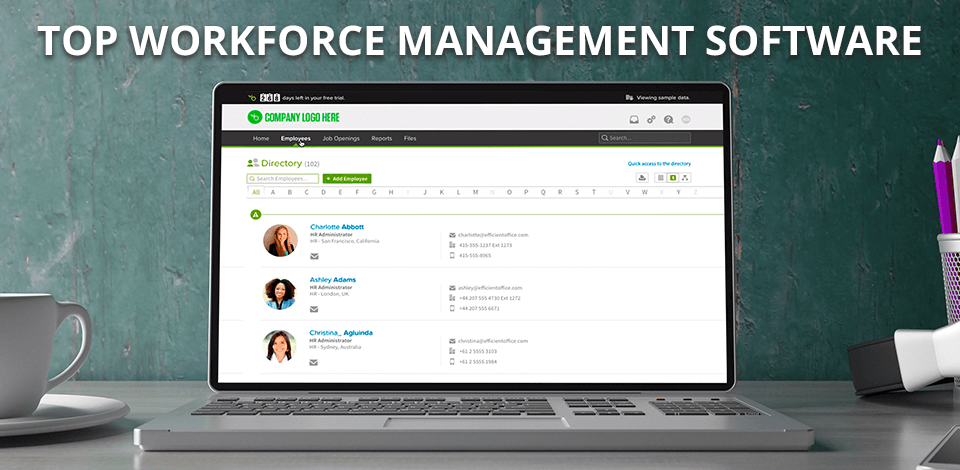Filter directory by letter P
The width and height of the screenshot is (960, 470).
point(526,192)
